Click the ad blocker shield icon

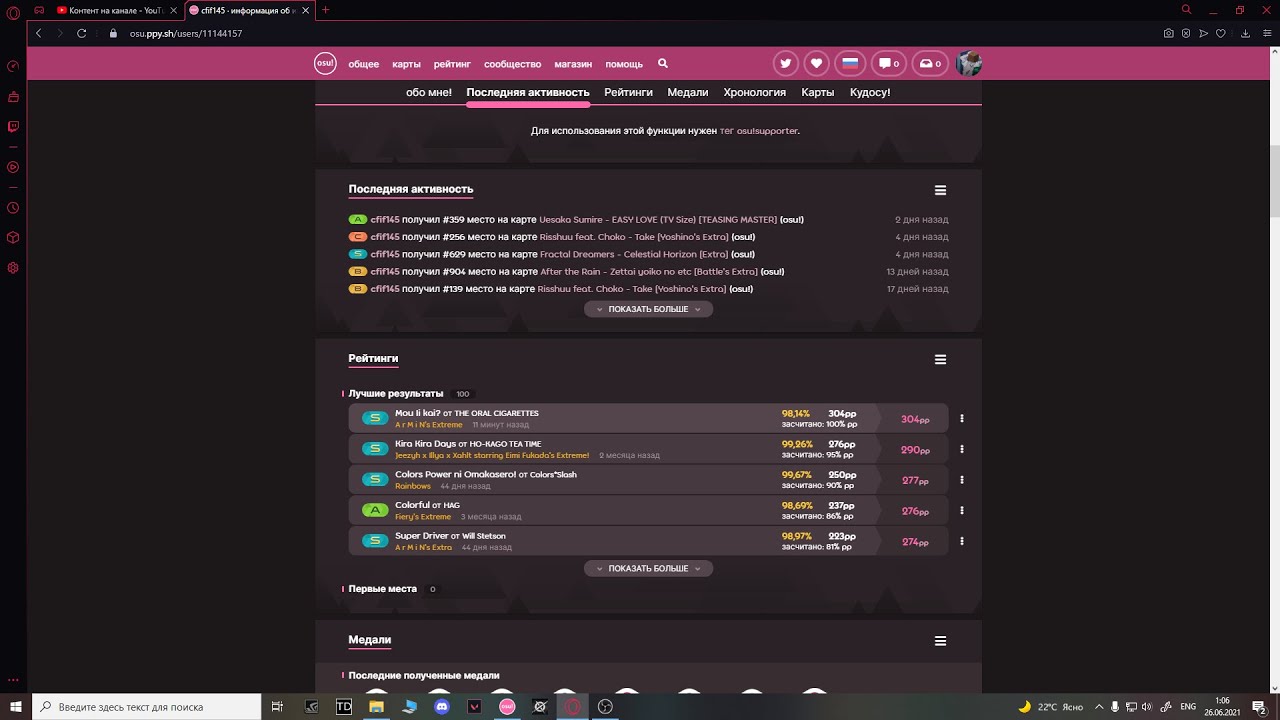point(1186,33)
